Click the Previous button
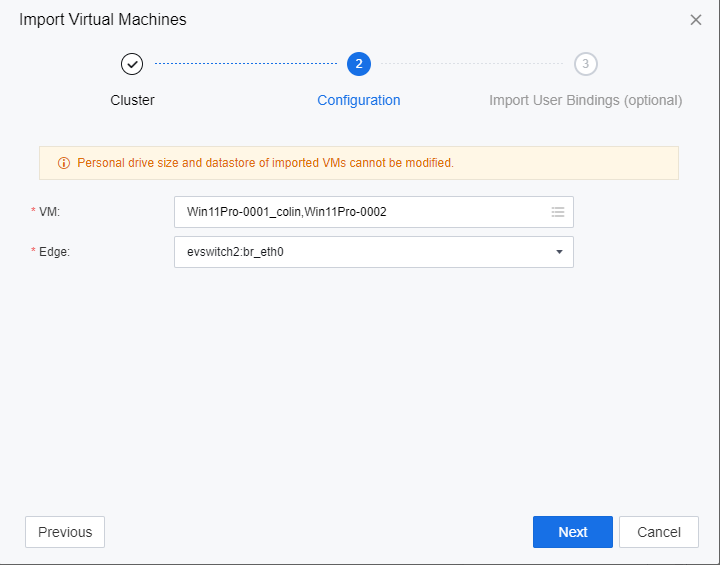Viewport: 720px width, 565px height. click(x=65, y=532)
